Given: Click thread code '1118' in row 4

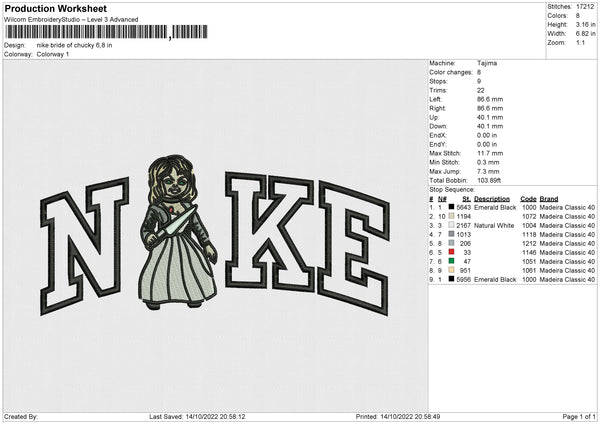Looking at the screenshot, I should 529,235.
